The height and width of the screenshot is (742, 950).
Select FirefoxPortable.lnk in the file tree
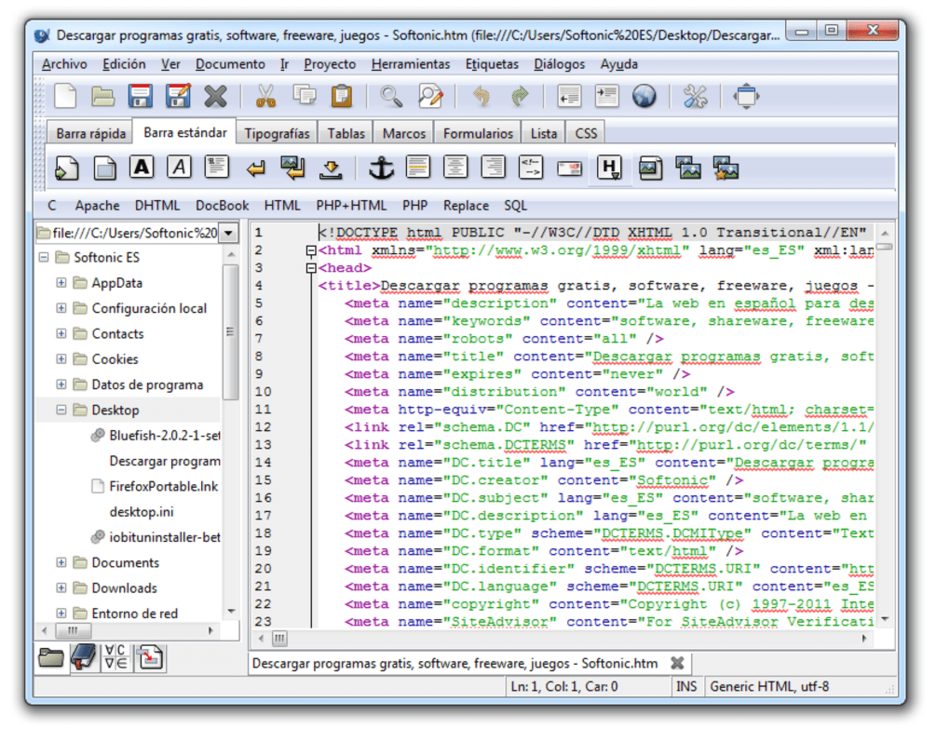163,486
